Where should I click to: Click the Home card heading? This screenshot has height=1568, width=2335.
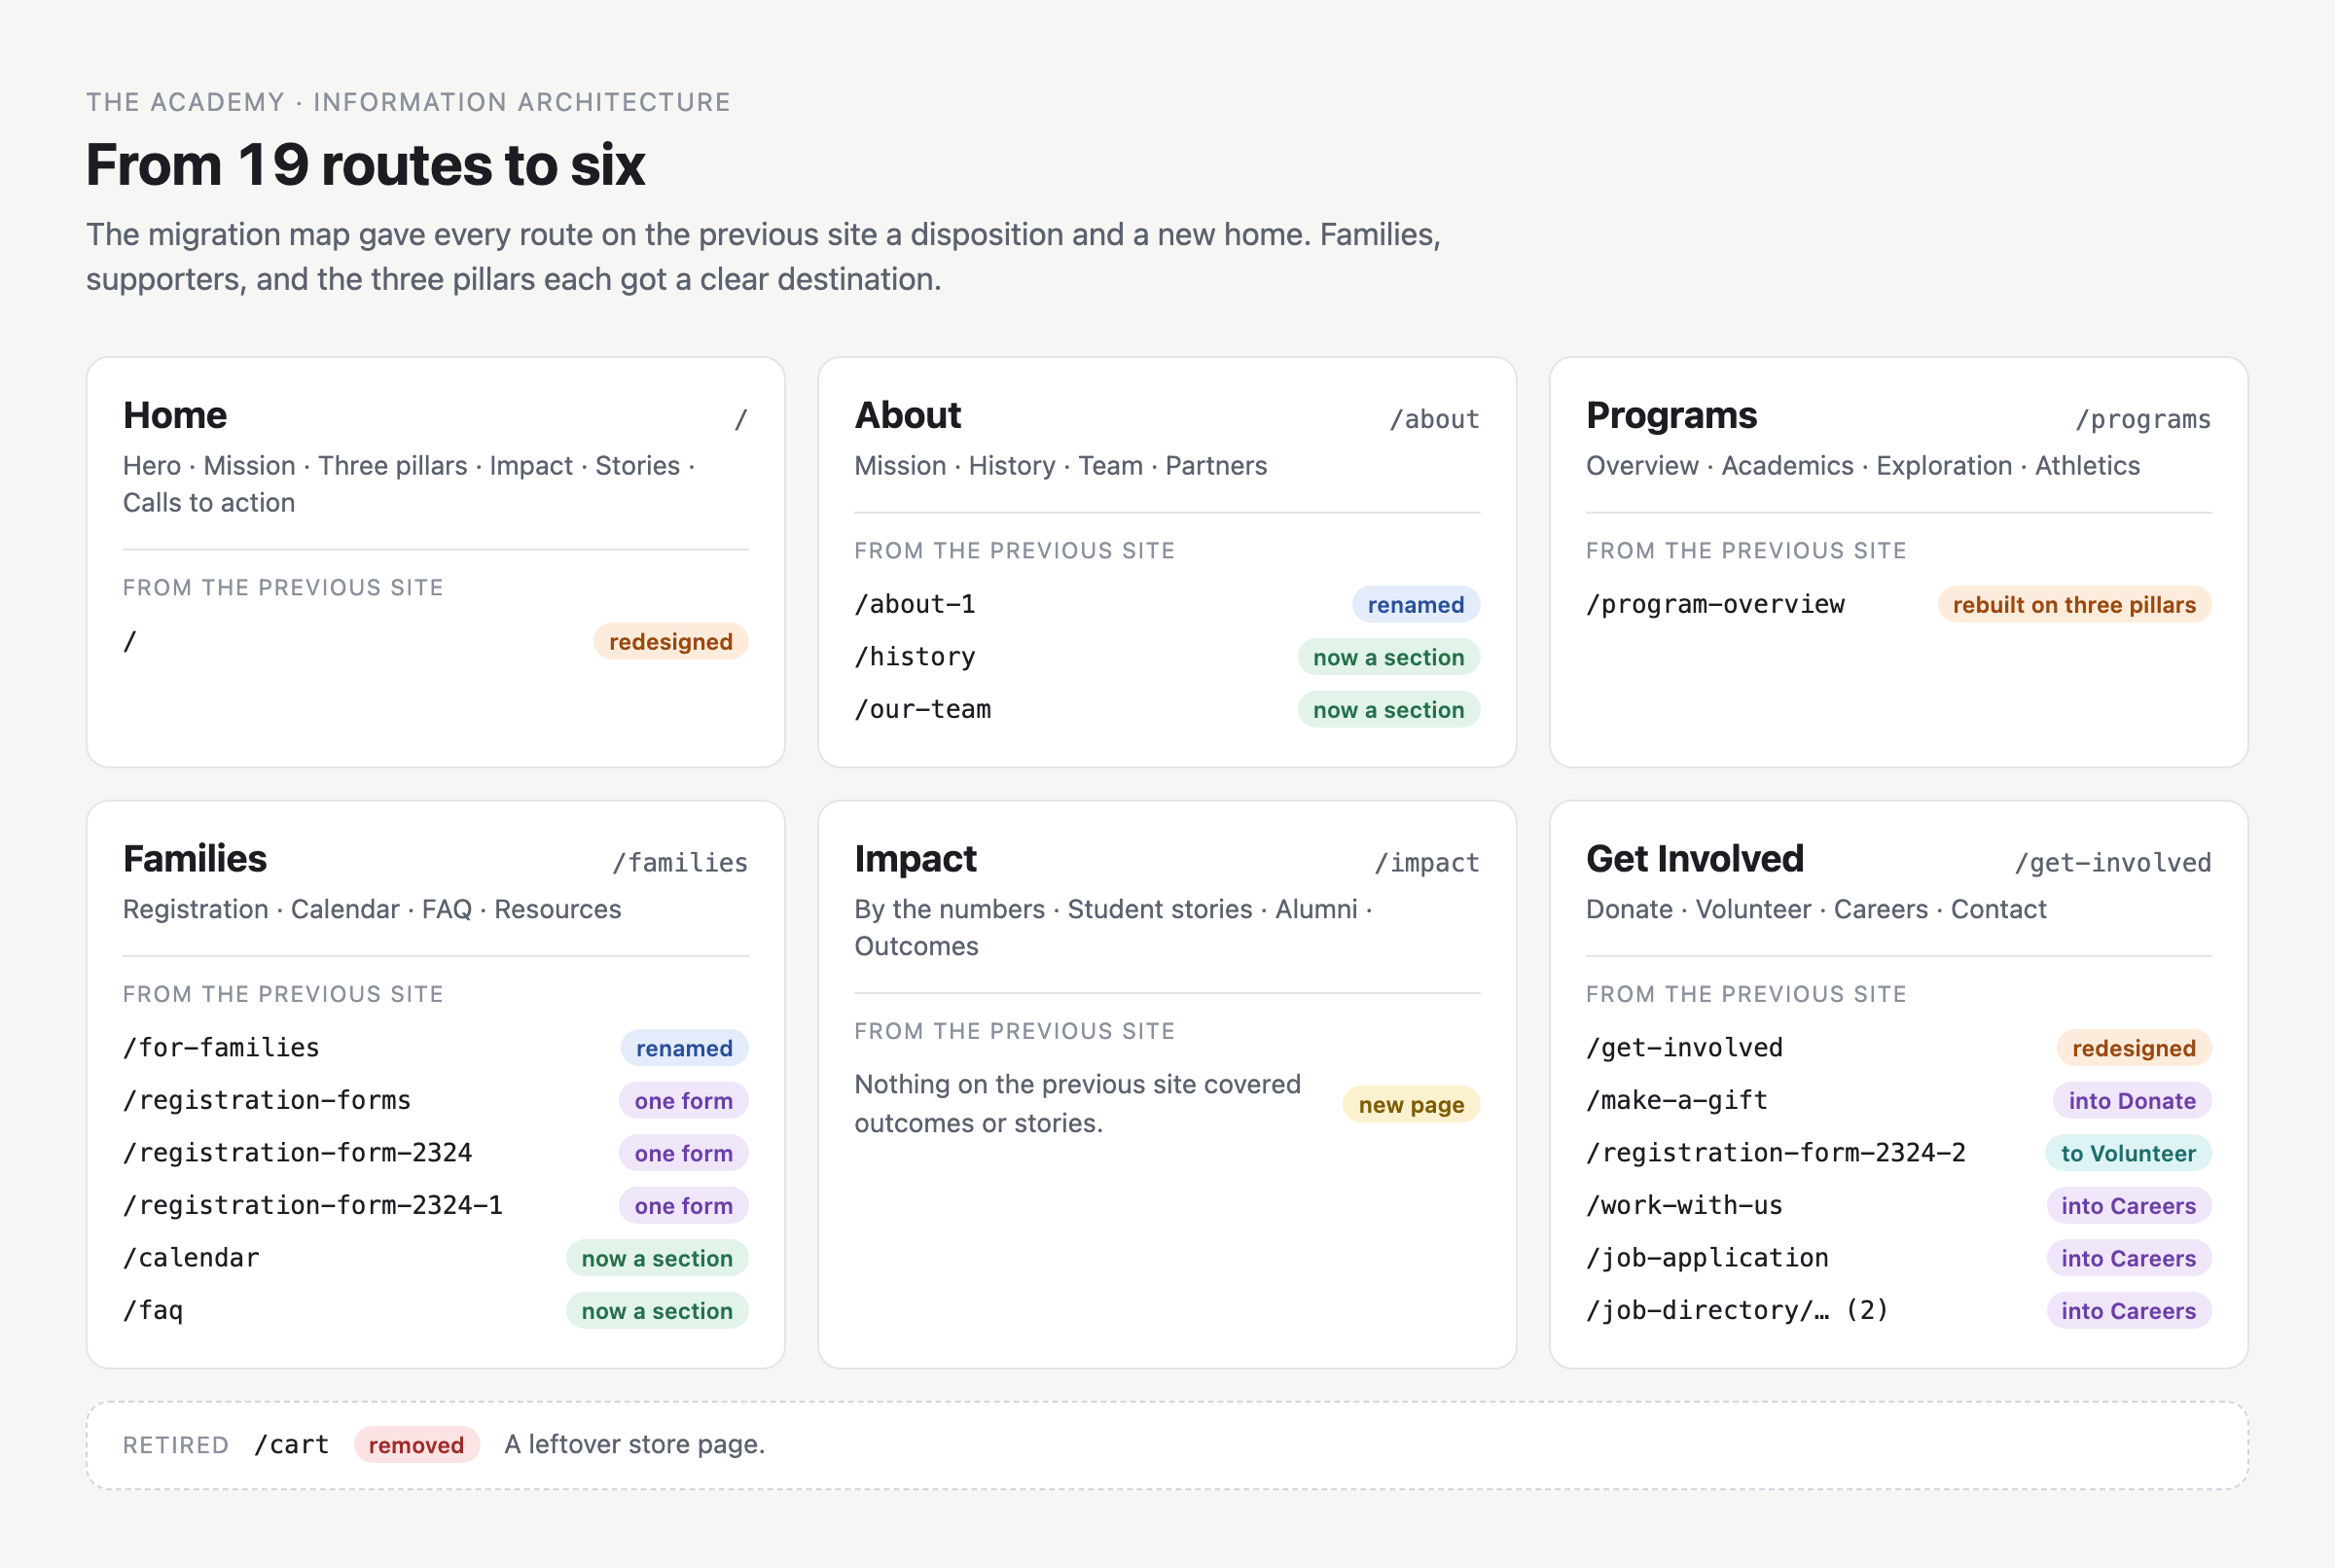(175, 415)
